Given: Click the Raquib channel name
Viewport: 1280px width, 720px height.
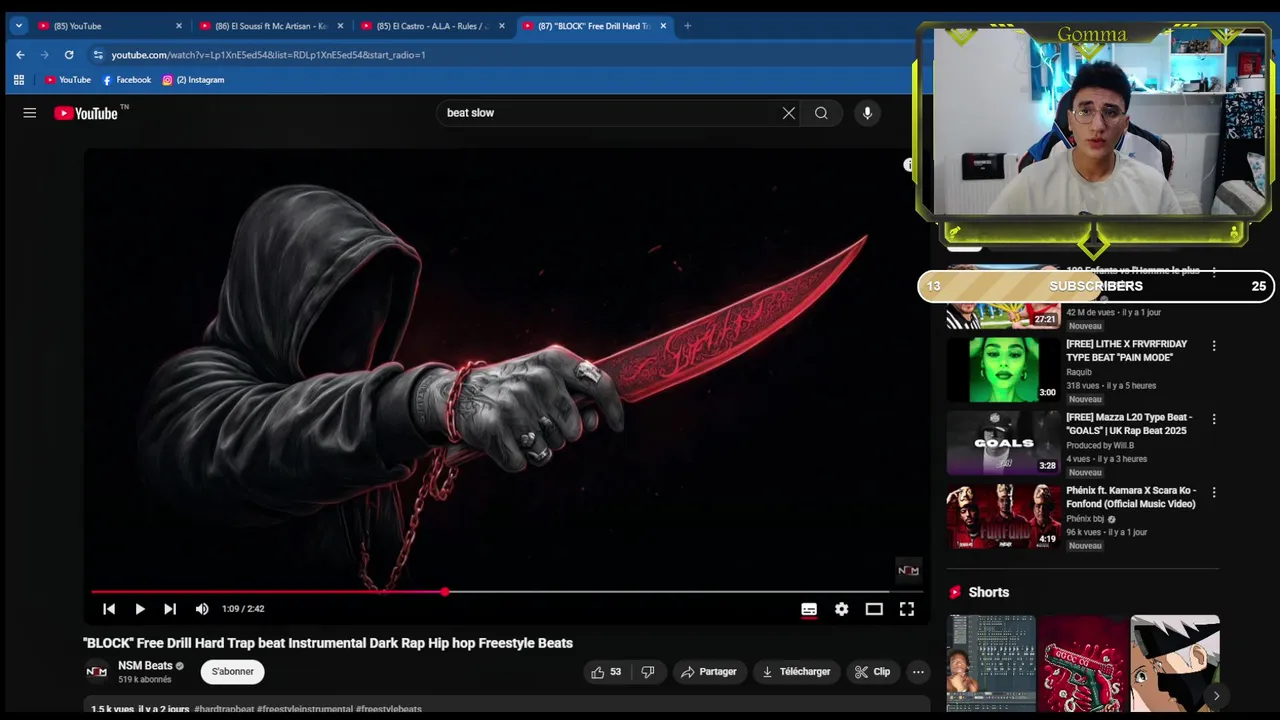Looking at the screenshot, I should 1079,373.
